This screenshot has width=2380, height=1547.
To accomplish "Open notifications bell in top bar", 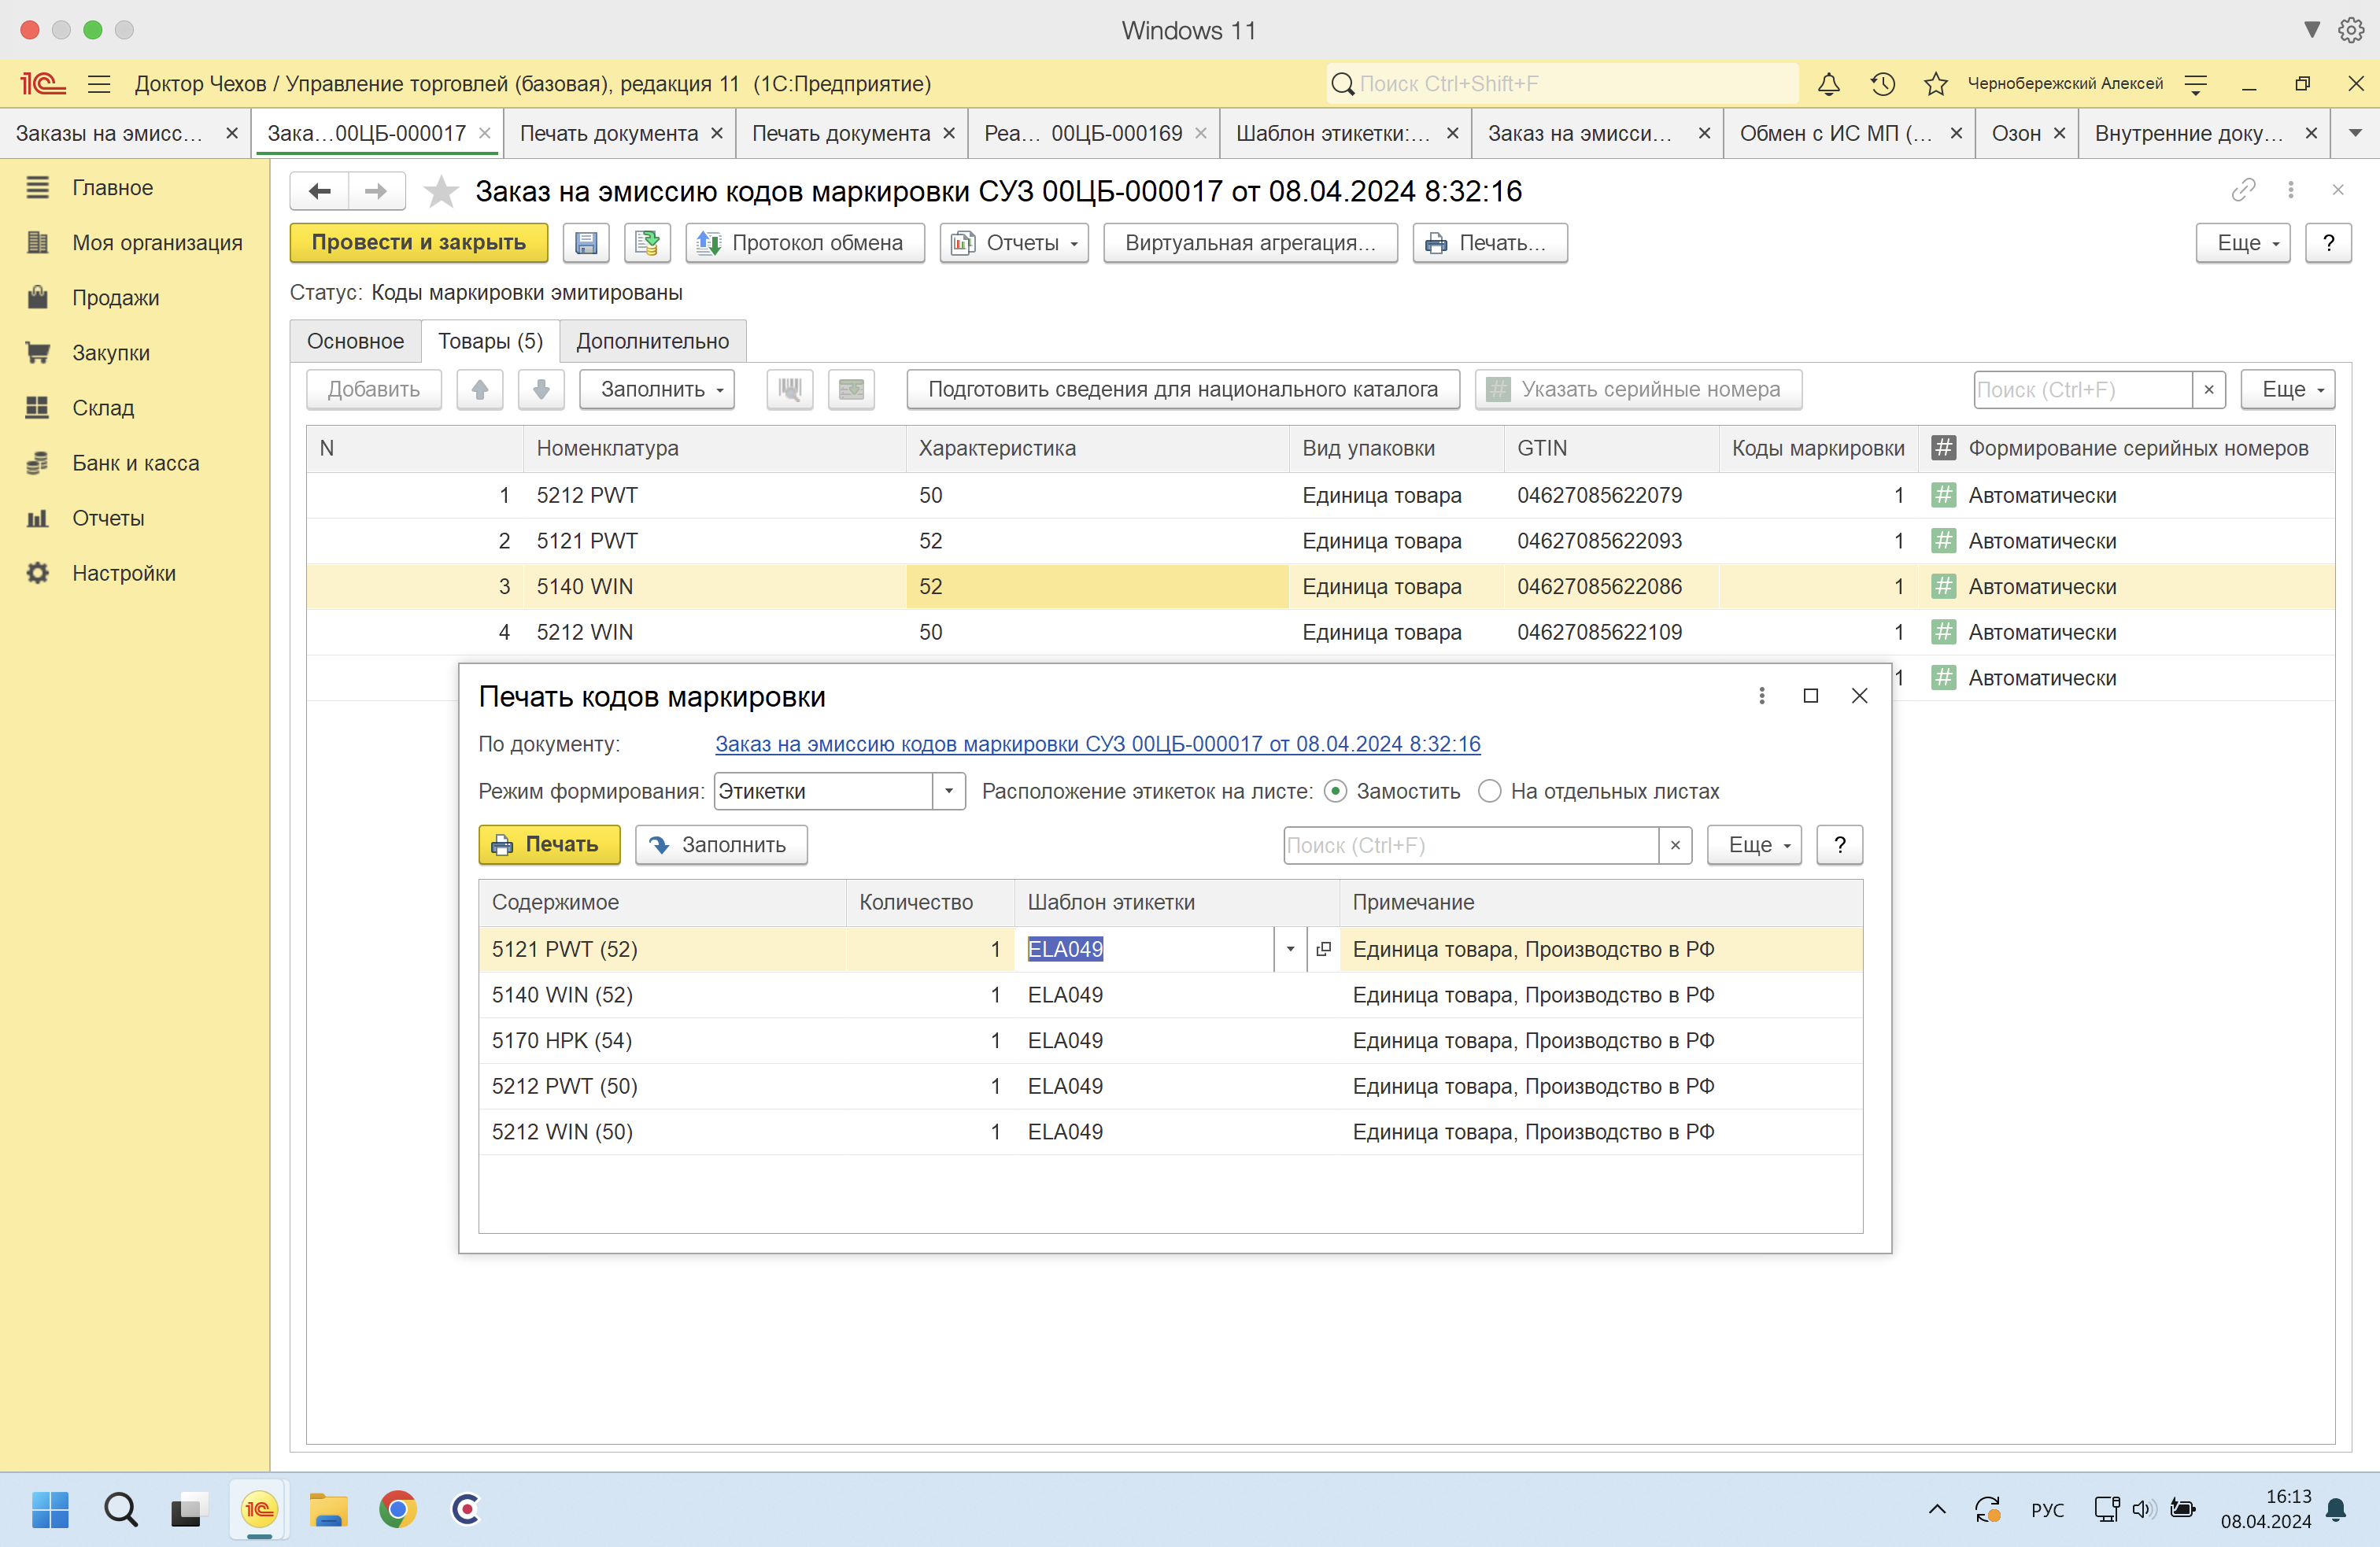I will (x=1828, y=84).
